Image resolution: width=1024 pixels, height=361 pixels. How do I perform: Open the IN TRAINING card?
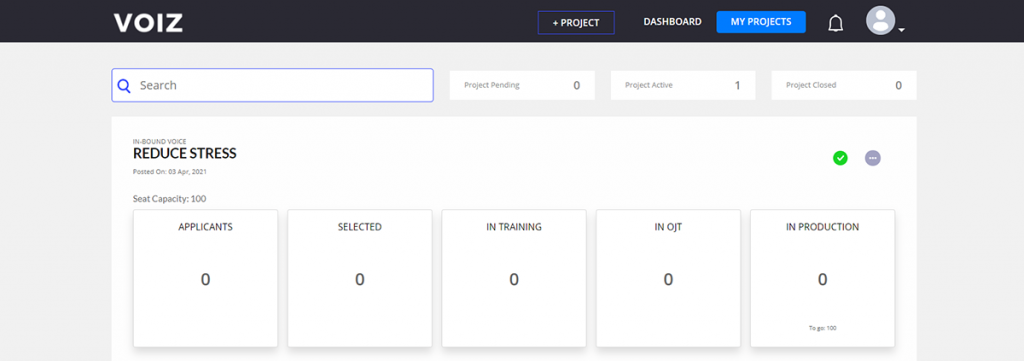point(514,278)
